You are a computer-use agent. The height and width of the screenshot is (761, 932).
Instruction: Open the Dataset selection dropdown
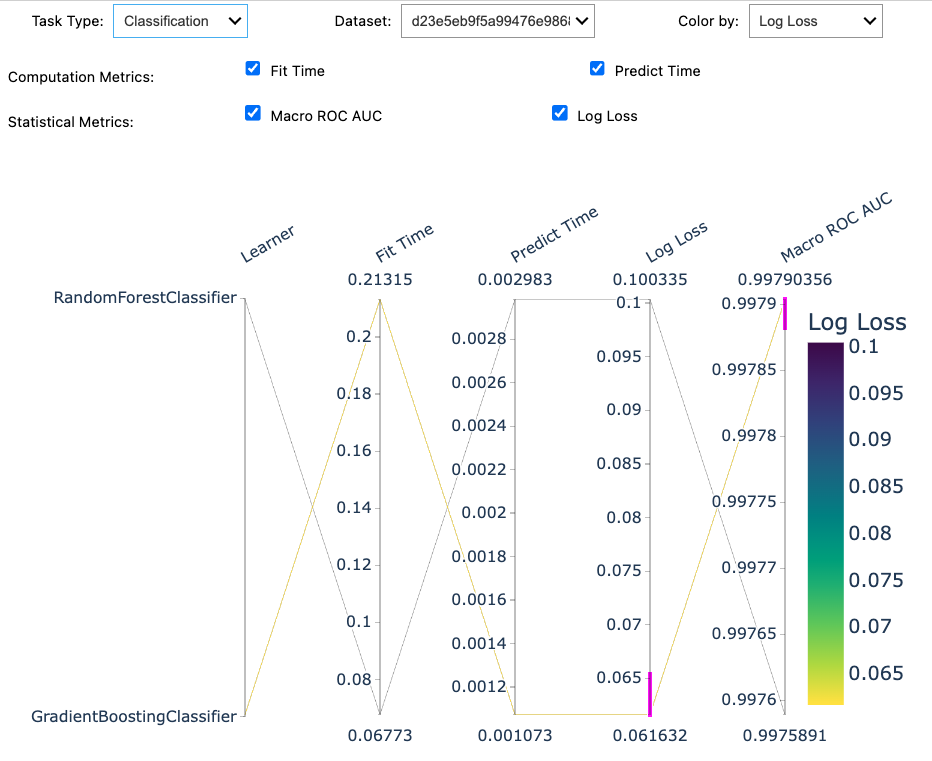(497, 20)
